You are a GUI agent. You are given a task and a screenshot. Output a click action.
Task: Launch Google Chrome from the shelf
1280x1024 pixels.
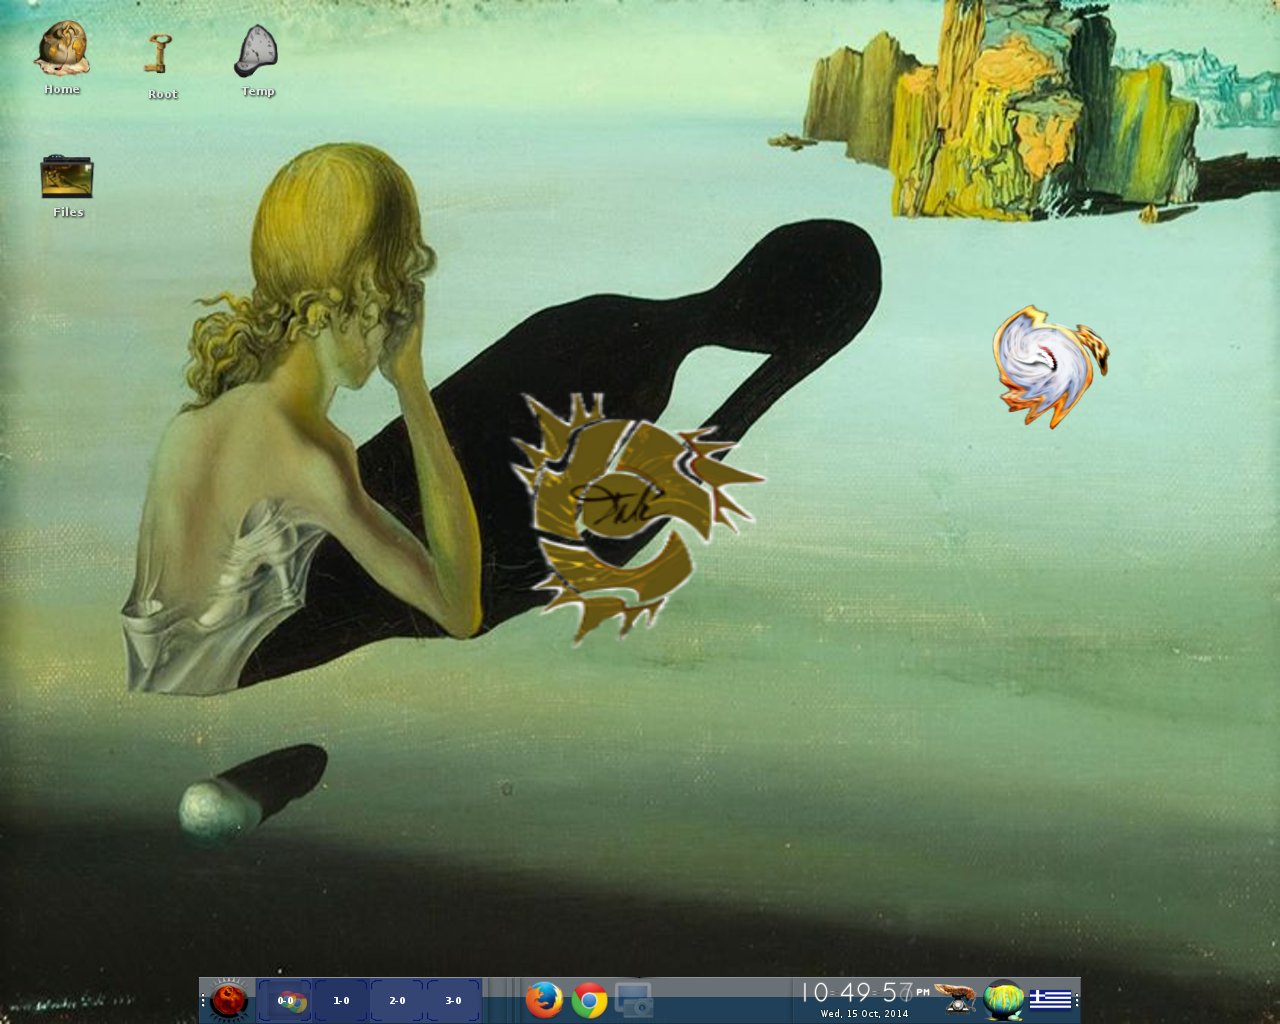[x=590, y=1000]
